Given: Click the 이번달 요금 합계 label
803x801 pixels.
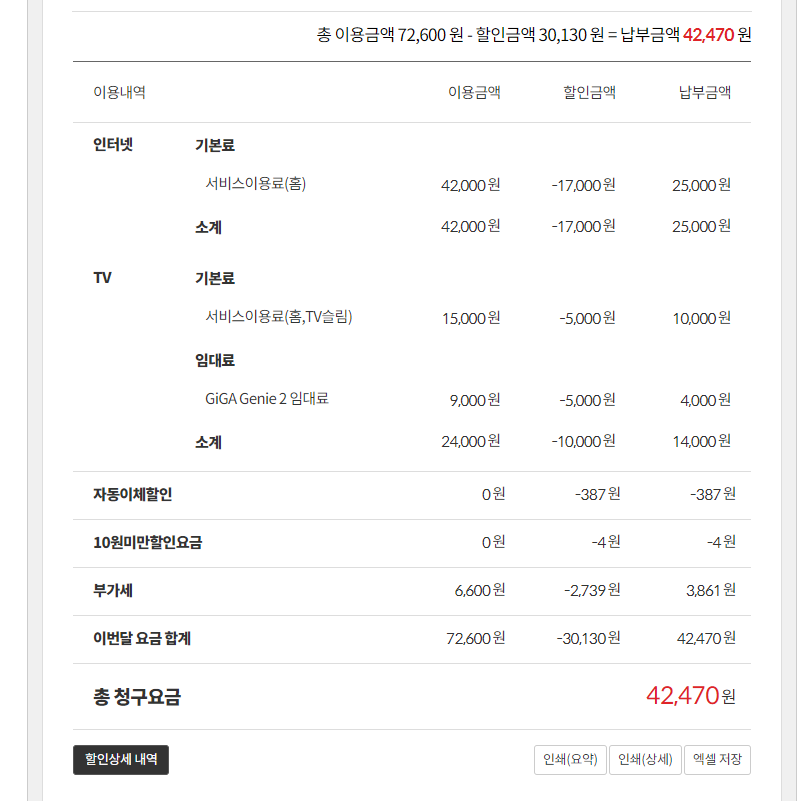Looking at the screenshot, I should [141, 638].
